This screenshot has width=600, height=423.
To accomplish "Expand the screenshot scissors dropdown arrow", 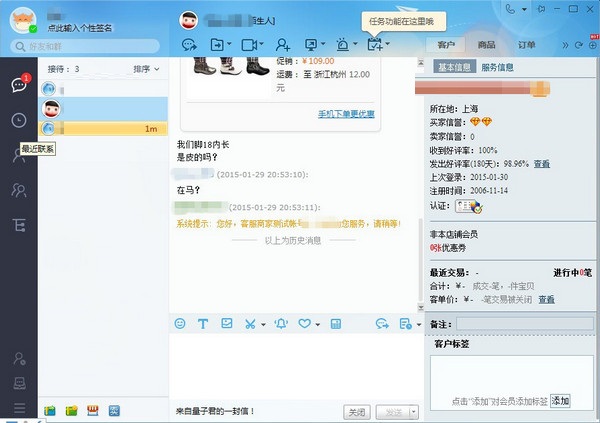I will (x=263, y=325).
